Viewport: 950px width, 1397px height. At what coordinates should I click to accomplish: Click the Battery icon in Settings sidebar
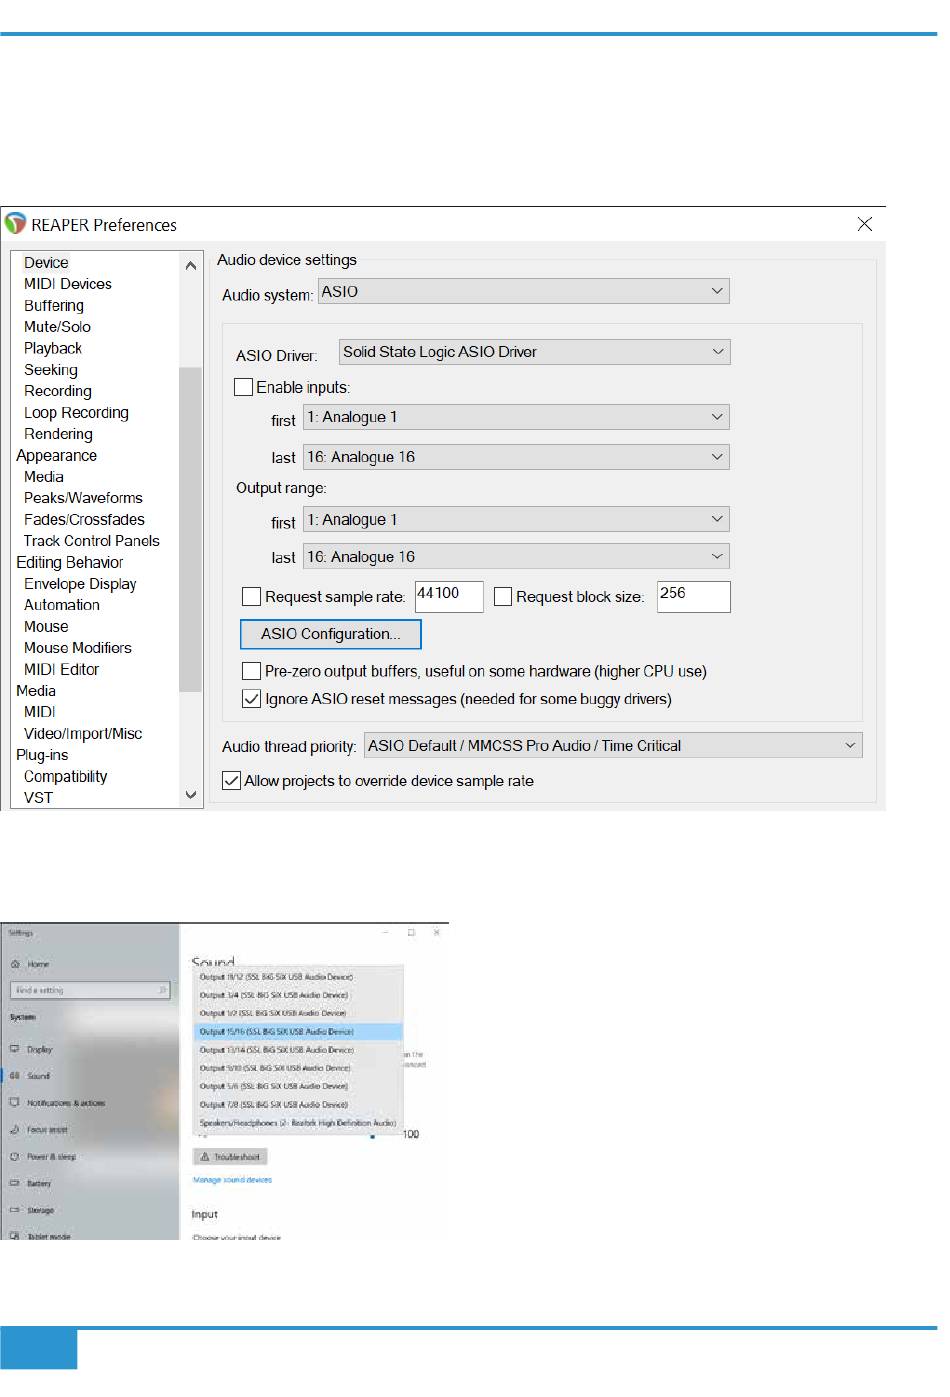(x=15, y=1183)
